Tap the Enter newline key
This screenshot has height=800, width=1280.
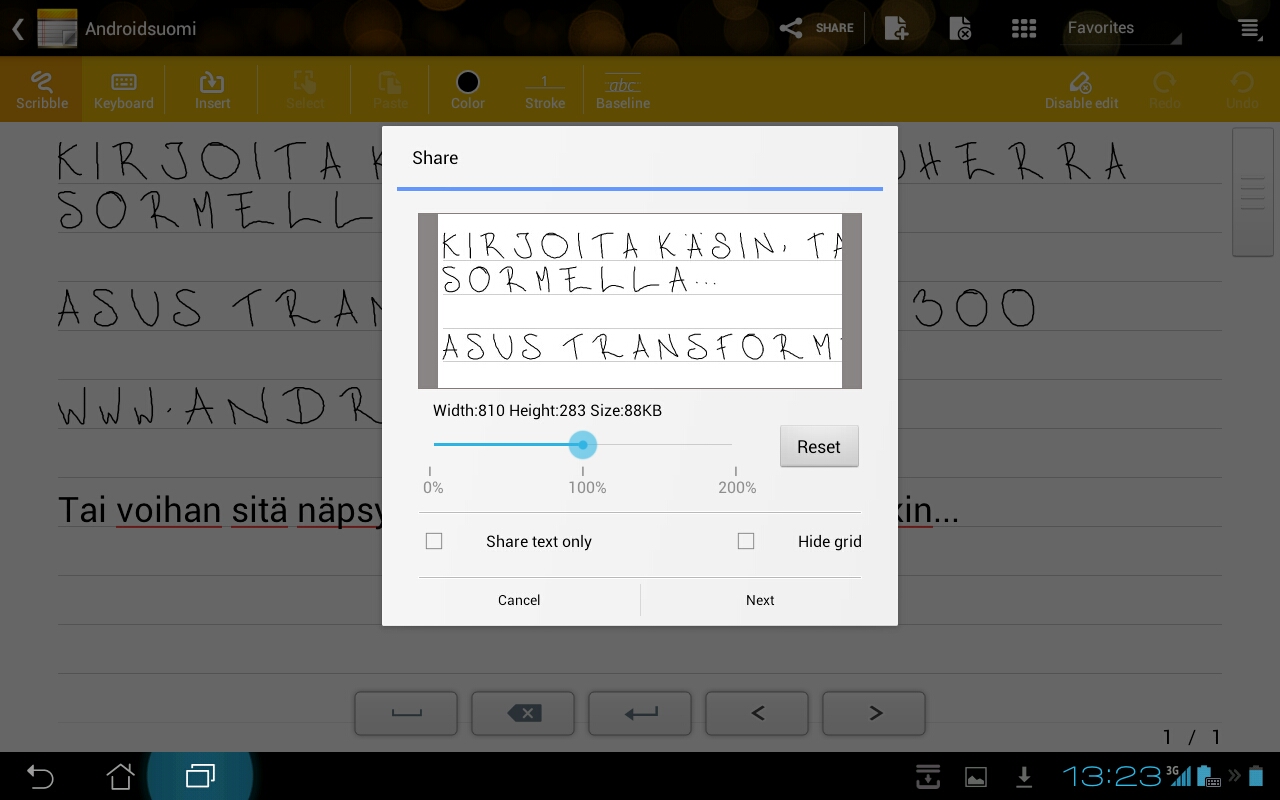(x=640, y=714)
